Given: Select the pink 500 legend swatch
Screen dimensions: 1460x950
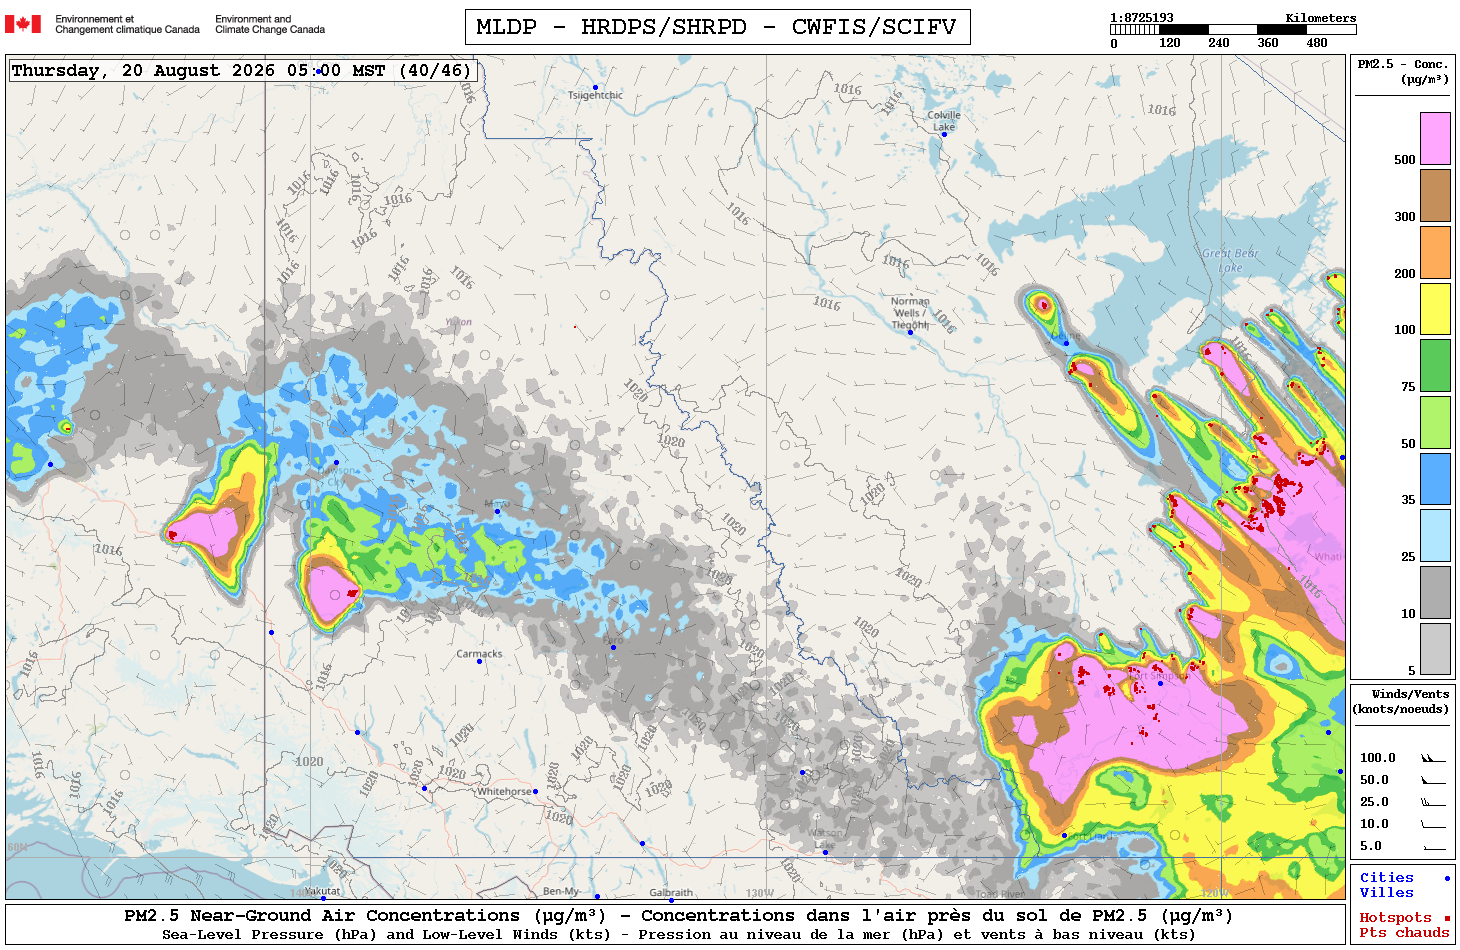Looking at the screenshot, I should click(x=1435, y=138).
